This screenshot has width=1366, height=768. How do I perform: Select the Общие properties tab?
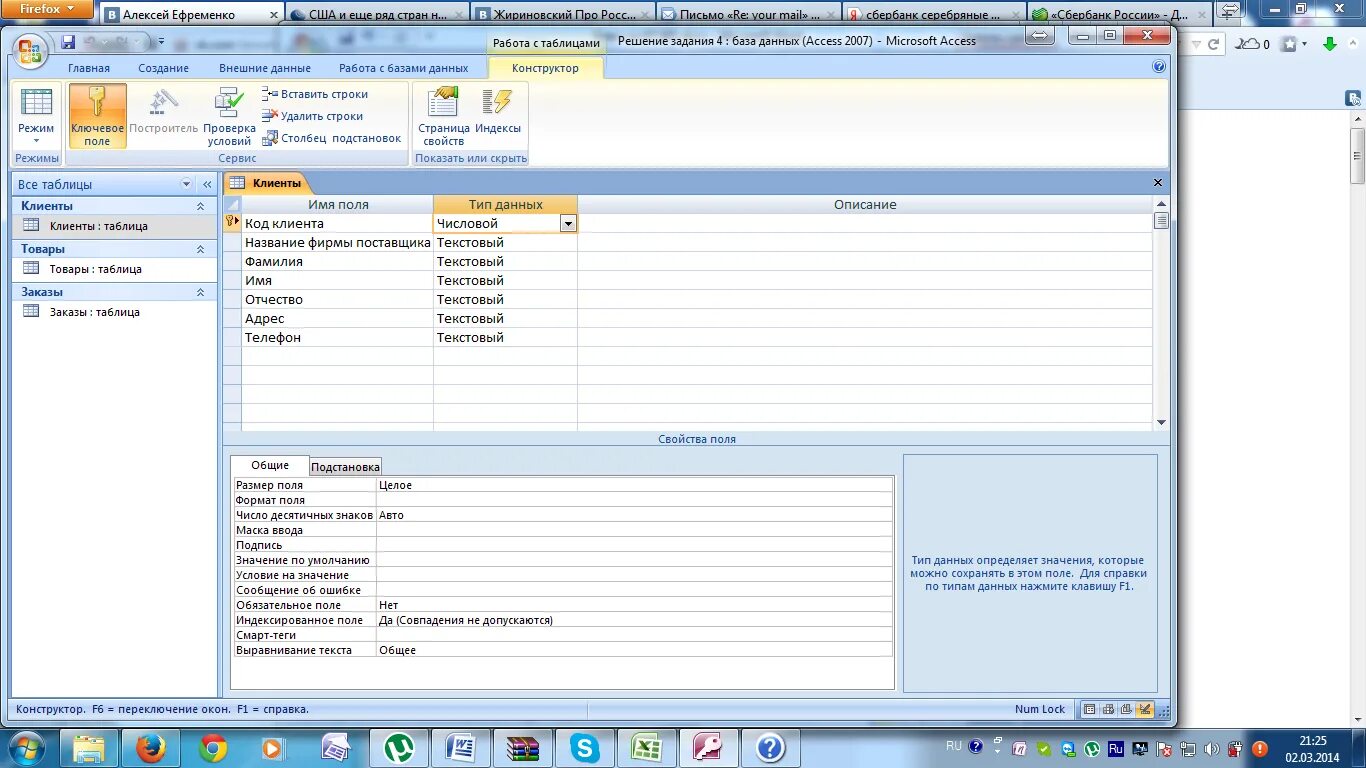point(270,465)
